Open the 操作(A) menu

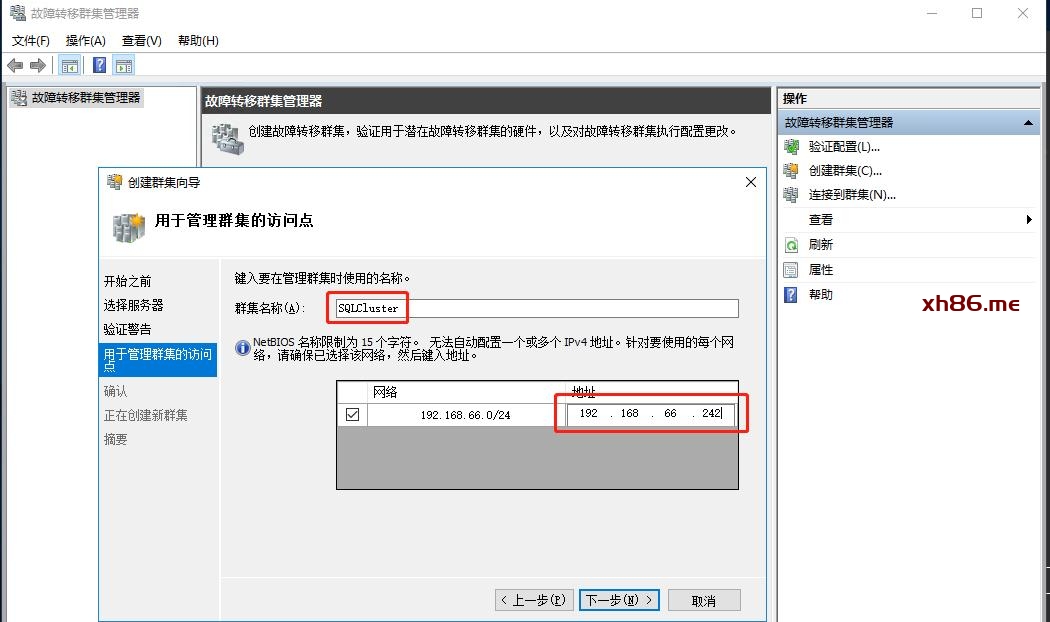coord(85,41)
